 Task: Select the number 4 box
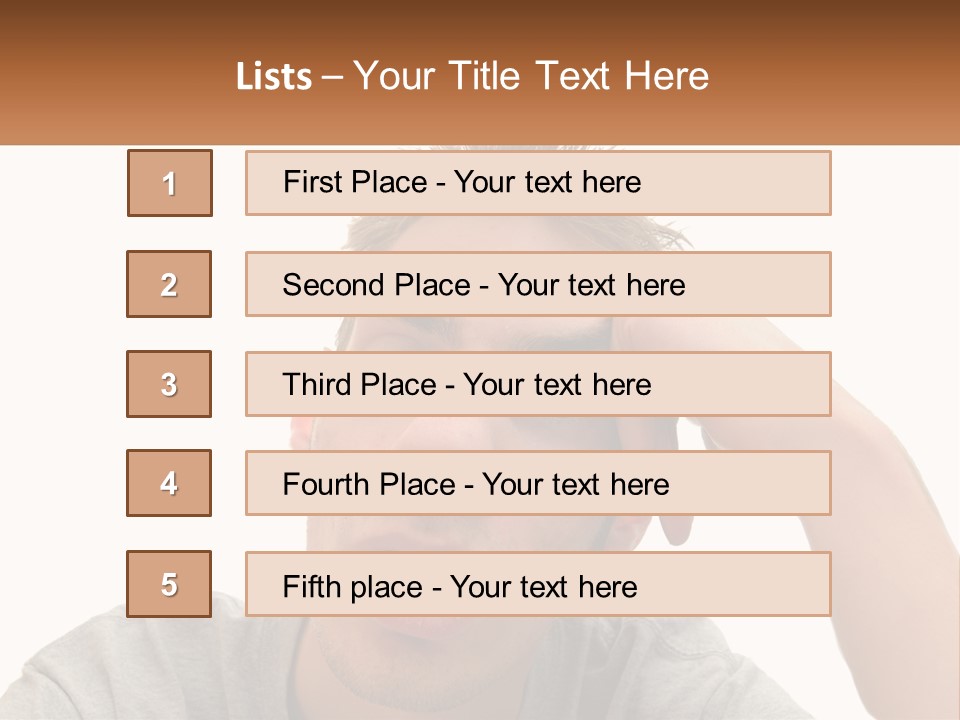pos(169,484)
